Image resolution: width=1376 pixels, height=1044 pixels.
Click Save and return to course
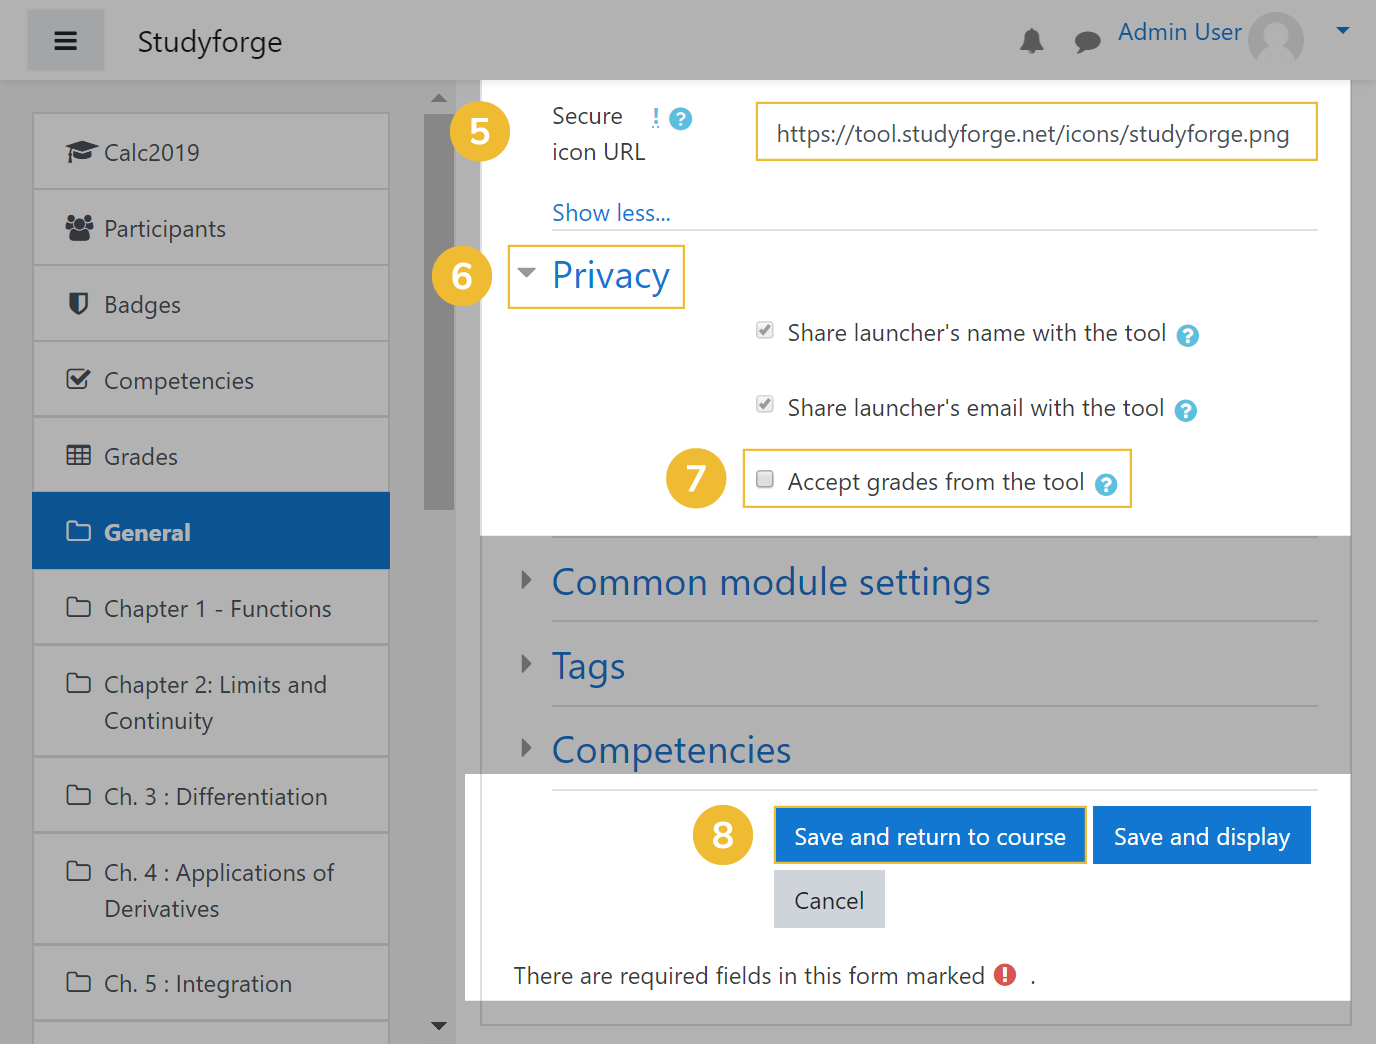click(x=929, y=835)
